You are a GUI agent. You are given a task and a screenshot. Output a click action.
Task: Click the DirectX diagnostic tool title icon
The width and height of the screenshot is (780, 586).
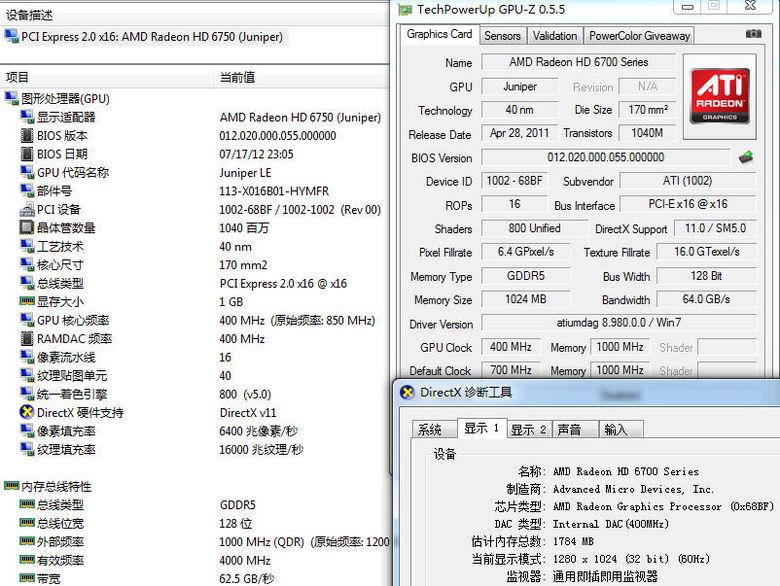(x=407, y=392)
